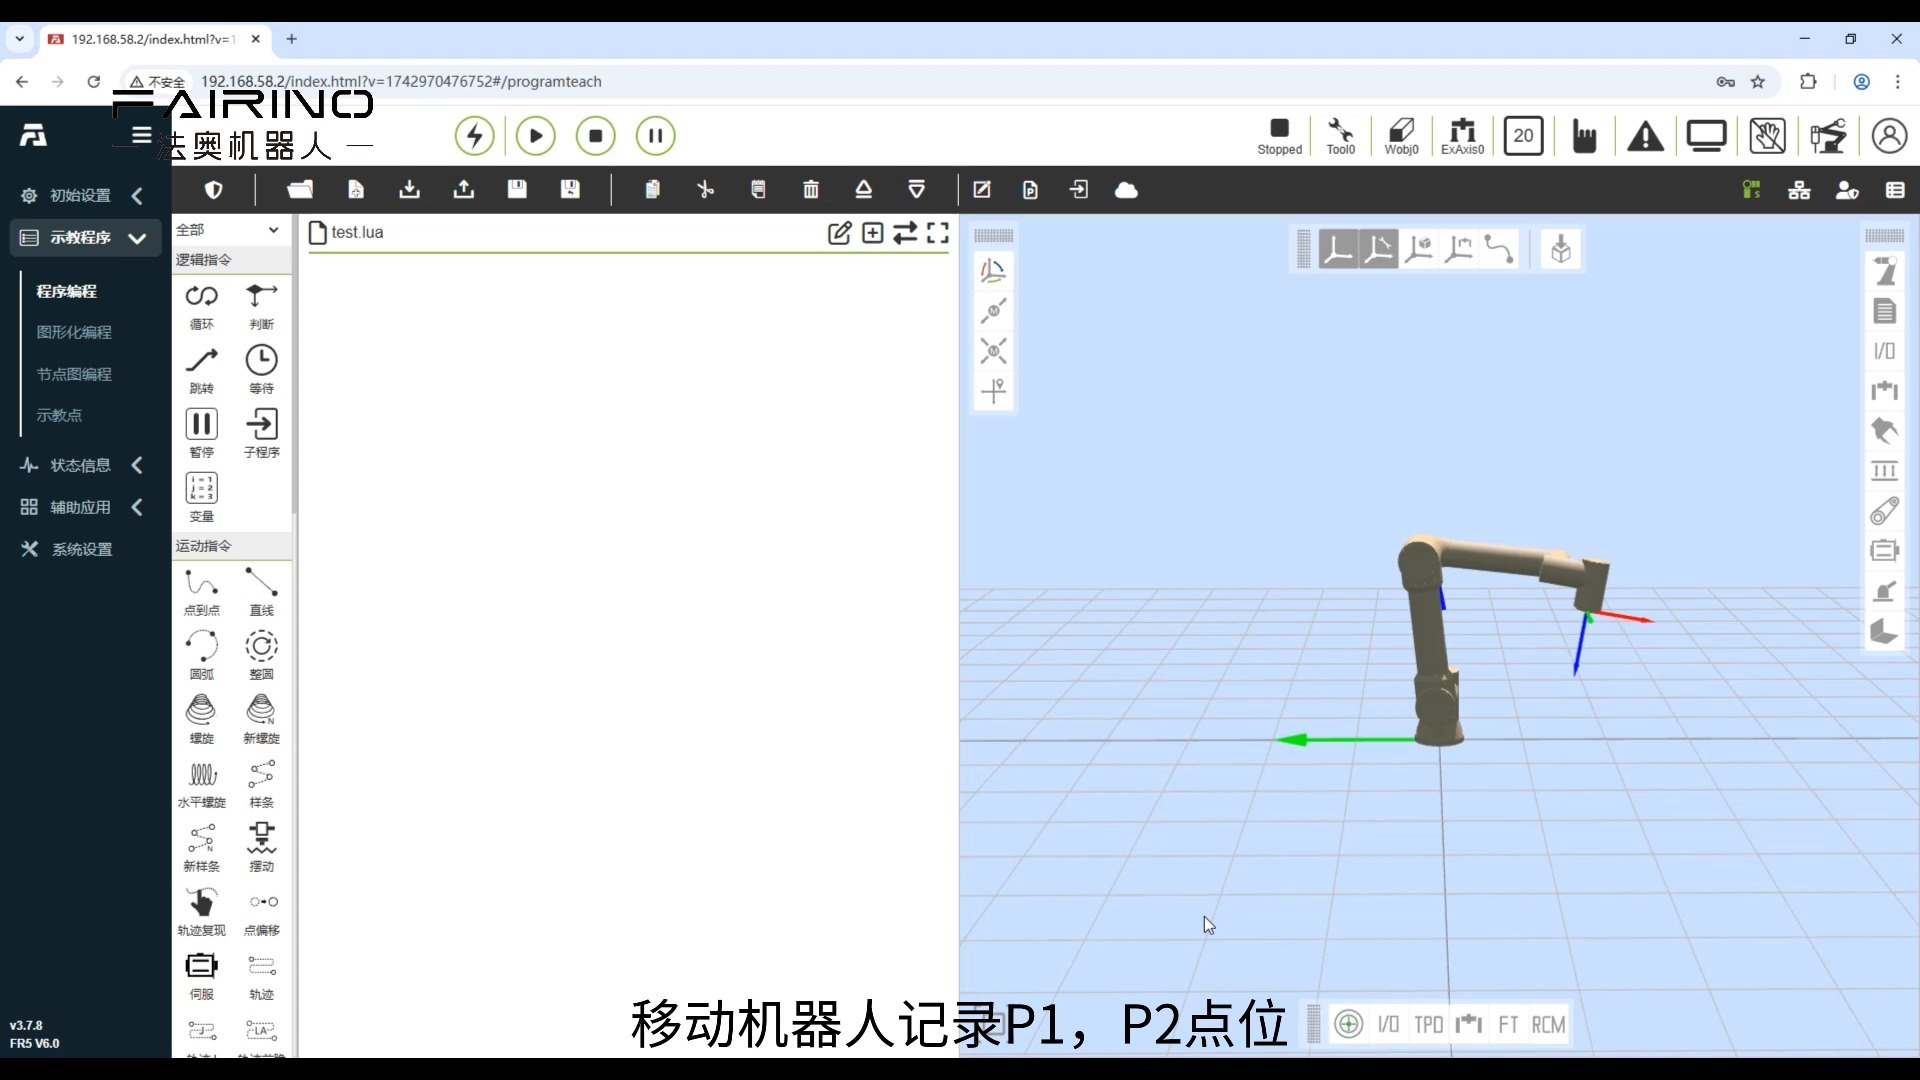Open the 图形化编程 menu item
Screen dimensions: 1920x1080
pyautogui.click(x=74, y=332)
